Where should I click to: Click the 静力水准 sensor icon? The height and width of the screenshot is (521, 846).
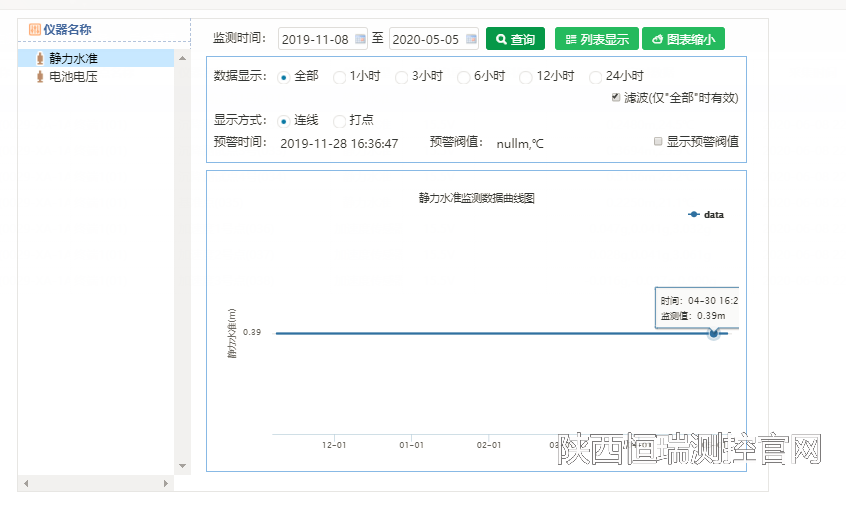(39, 59)
